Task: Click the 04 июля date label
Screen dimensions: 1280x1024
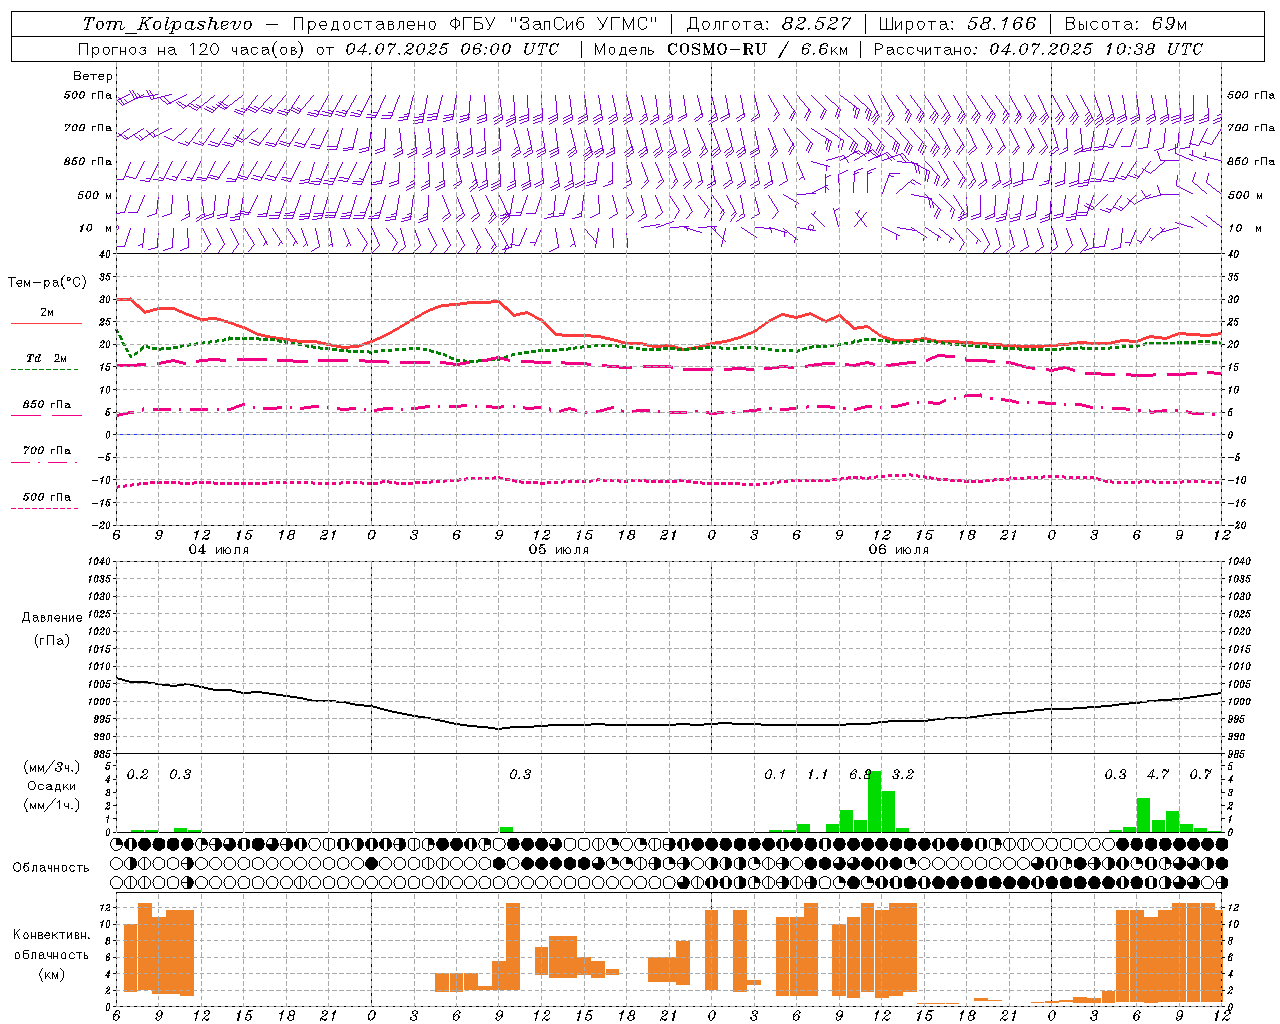Action: (x=220, y=549)
